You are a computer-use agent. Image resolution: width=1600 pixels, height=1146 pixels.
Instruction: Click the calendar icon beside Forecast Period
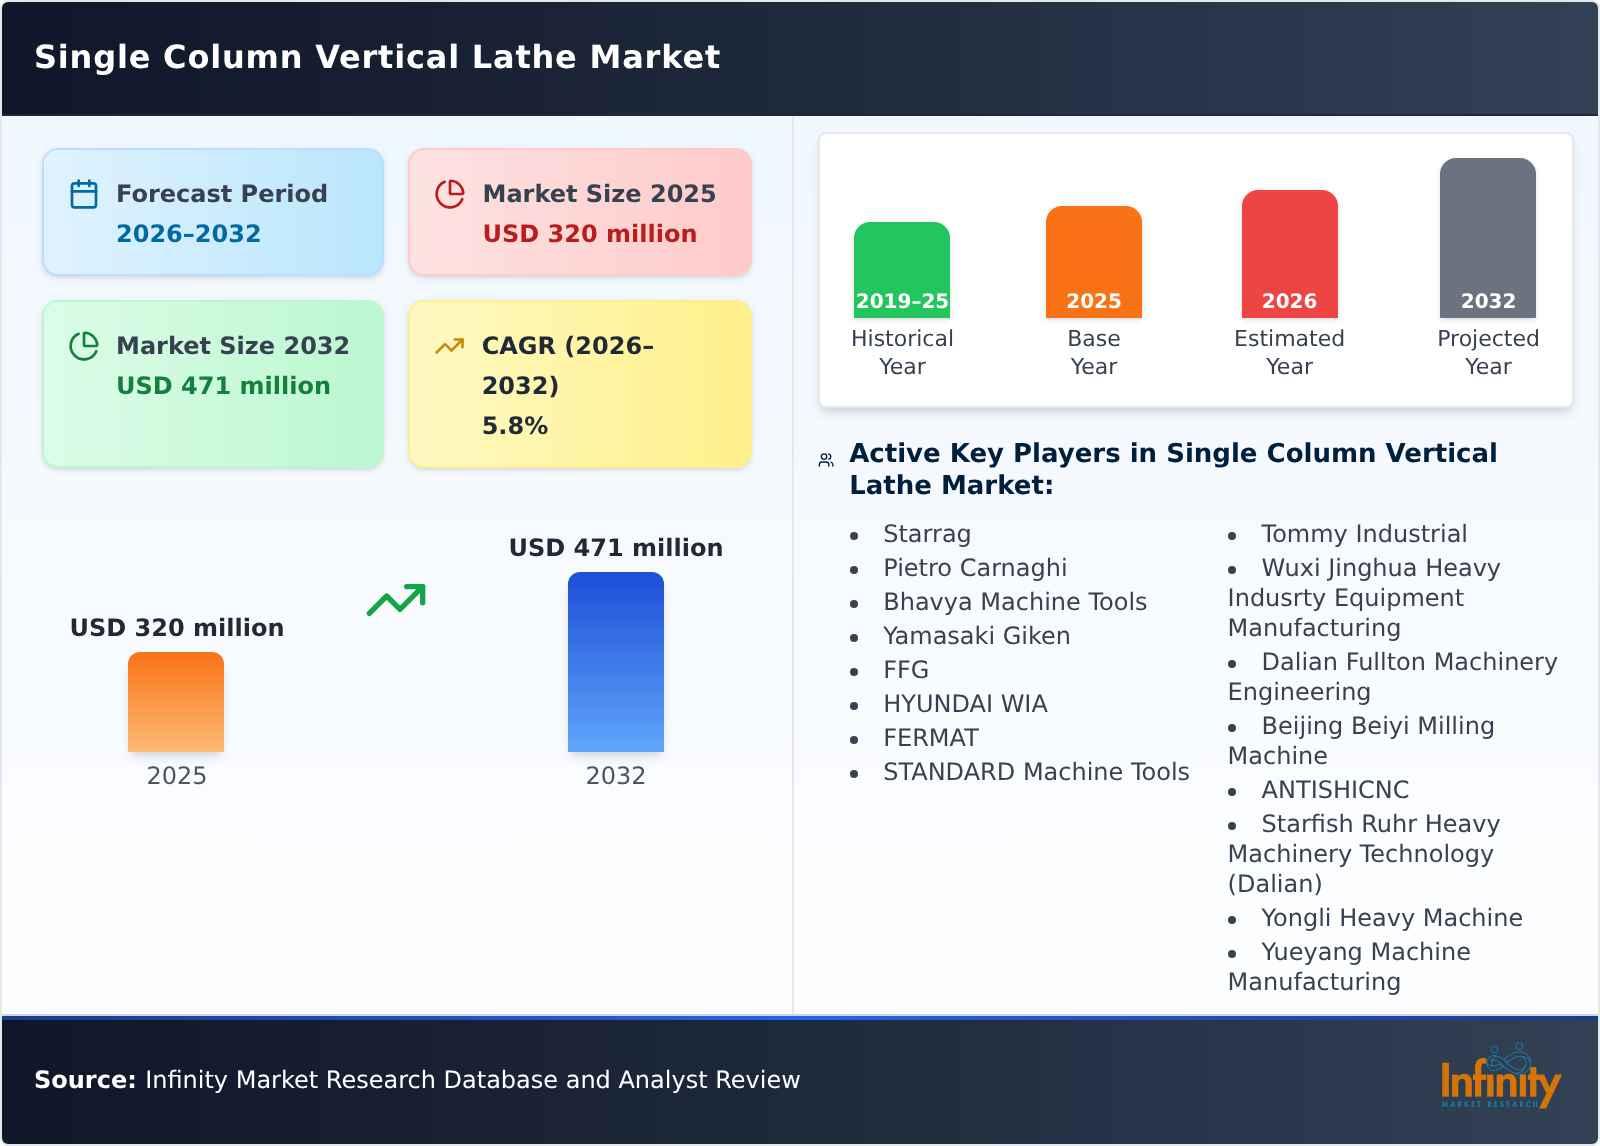pos(84,194)
